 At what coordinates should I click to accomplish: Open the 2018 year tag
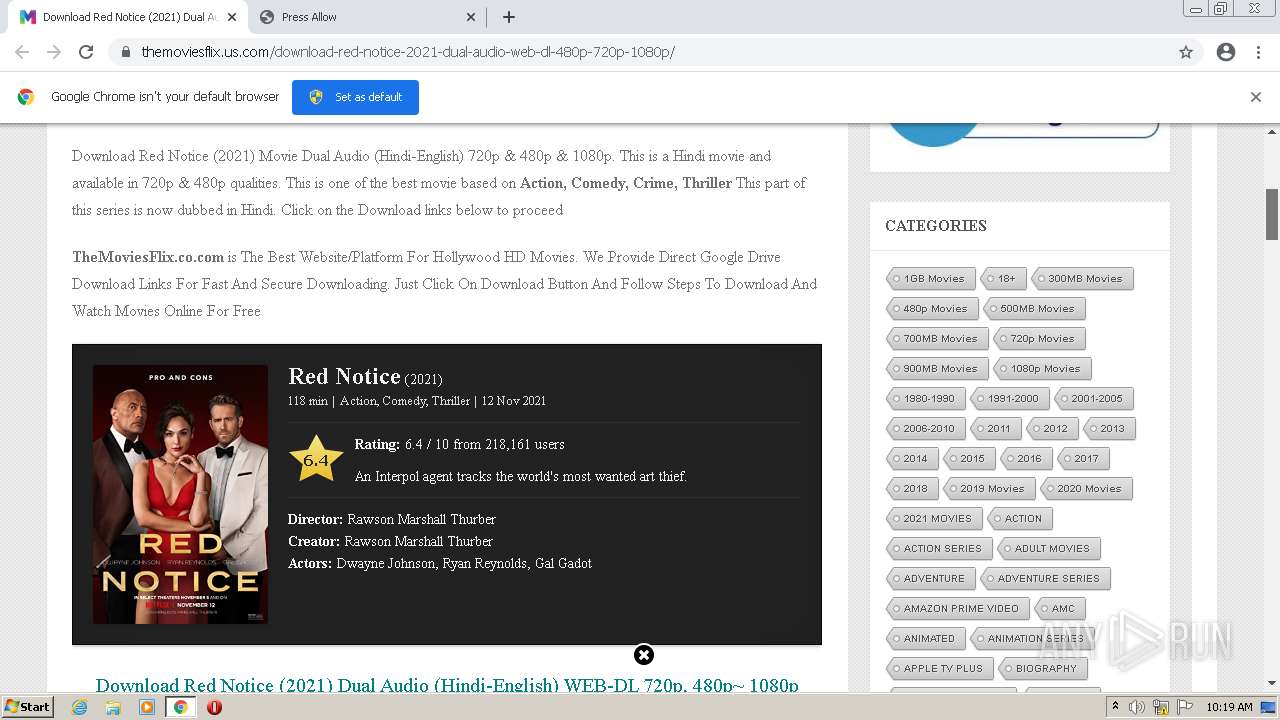pyautogui.click(x=910, y=489)
